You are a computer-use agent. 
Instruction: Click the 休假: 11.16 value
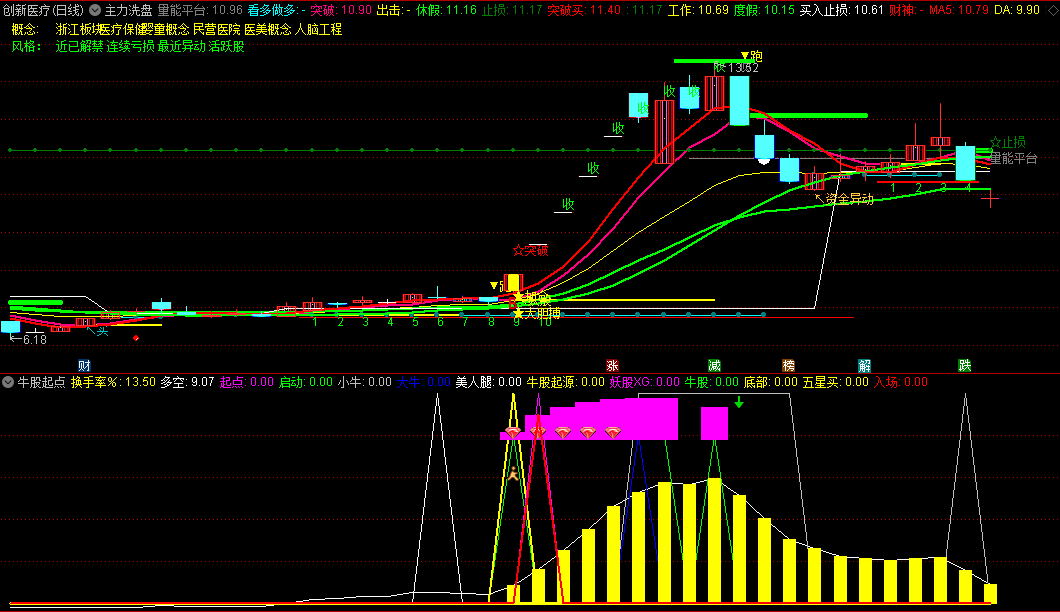[x=446, y=10]
